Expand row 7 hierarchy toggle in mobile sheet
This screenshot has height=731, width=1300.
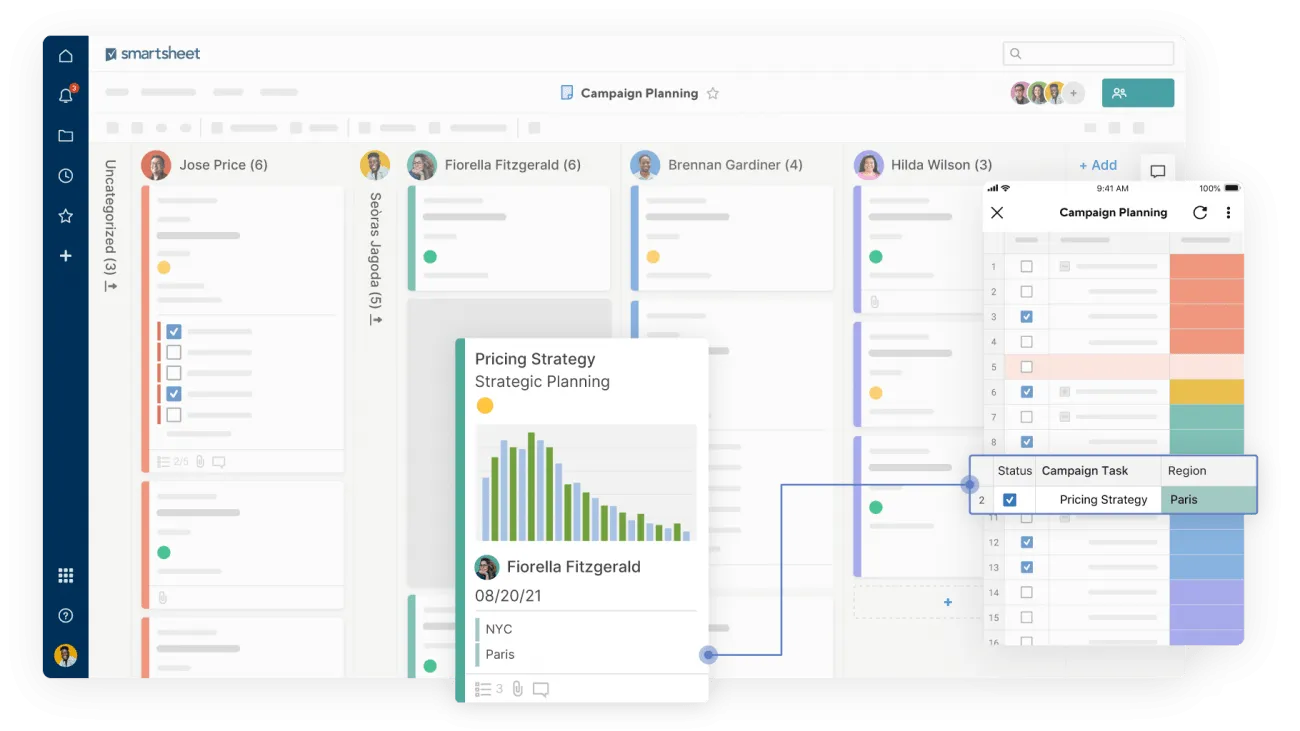click(x=1064, y=417)
